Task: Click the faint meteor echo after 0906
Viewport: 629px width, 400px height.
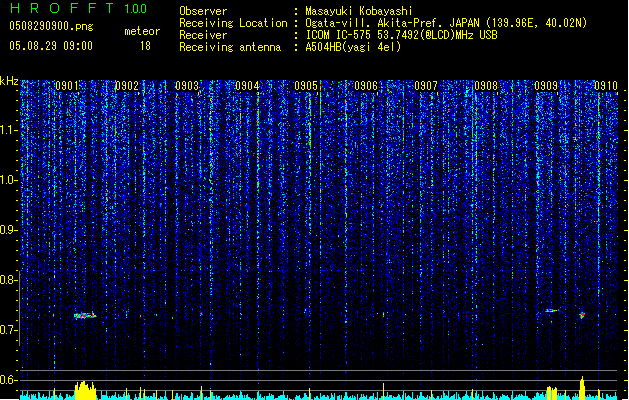Action: 383,315
